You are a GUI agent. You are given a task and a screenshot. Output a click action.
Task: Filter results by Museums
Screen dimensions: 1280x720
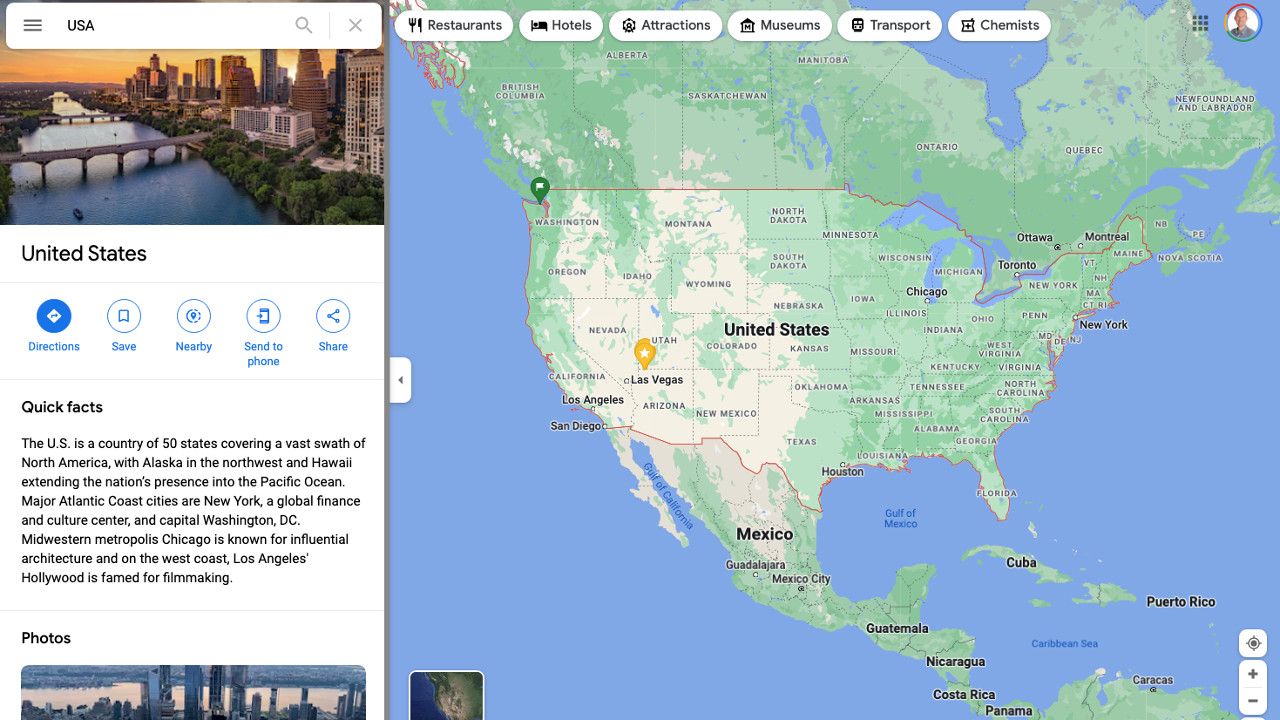[780, 25]
